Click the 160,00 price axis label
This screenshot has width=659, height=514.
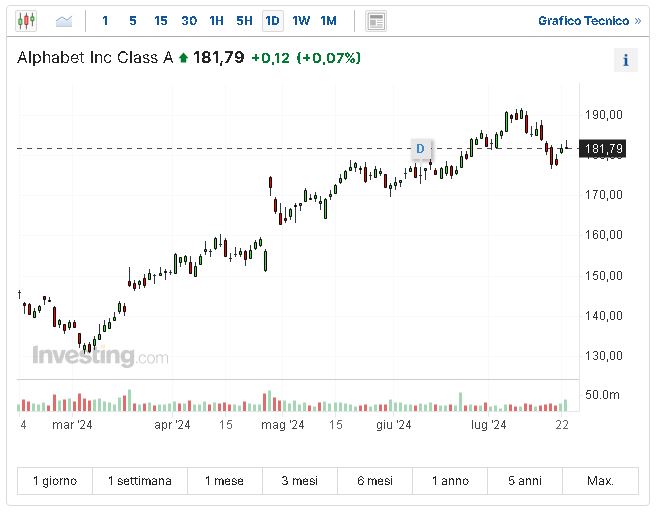point(604,235)
